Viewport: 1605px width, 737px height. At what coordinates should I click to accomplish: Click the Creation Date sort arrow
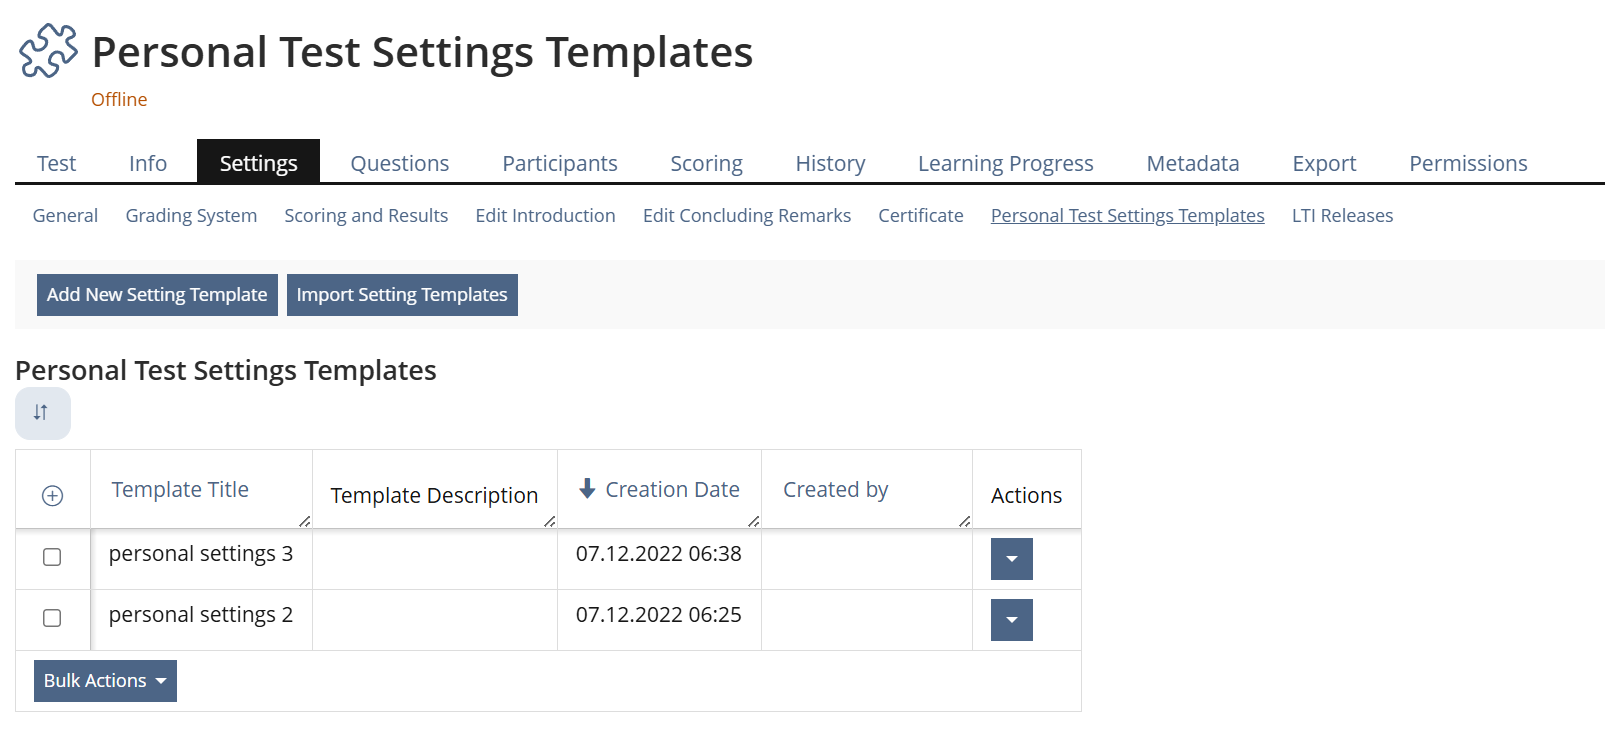pyautogui.click(x=587, y=489)
